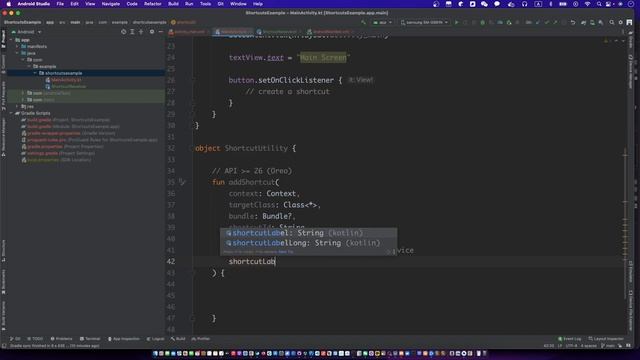Screen dimensions: 640x360
Task: Open the Build tool window button
Action: coord(178,339)
